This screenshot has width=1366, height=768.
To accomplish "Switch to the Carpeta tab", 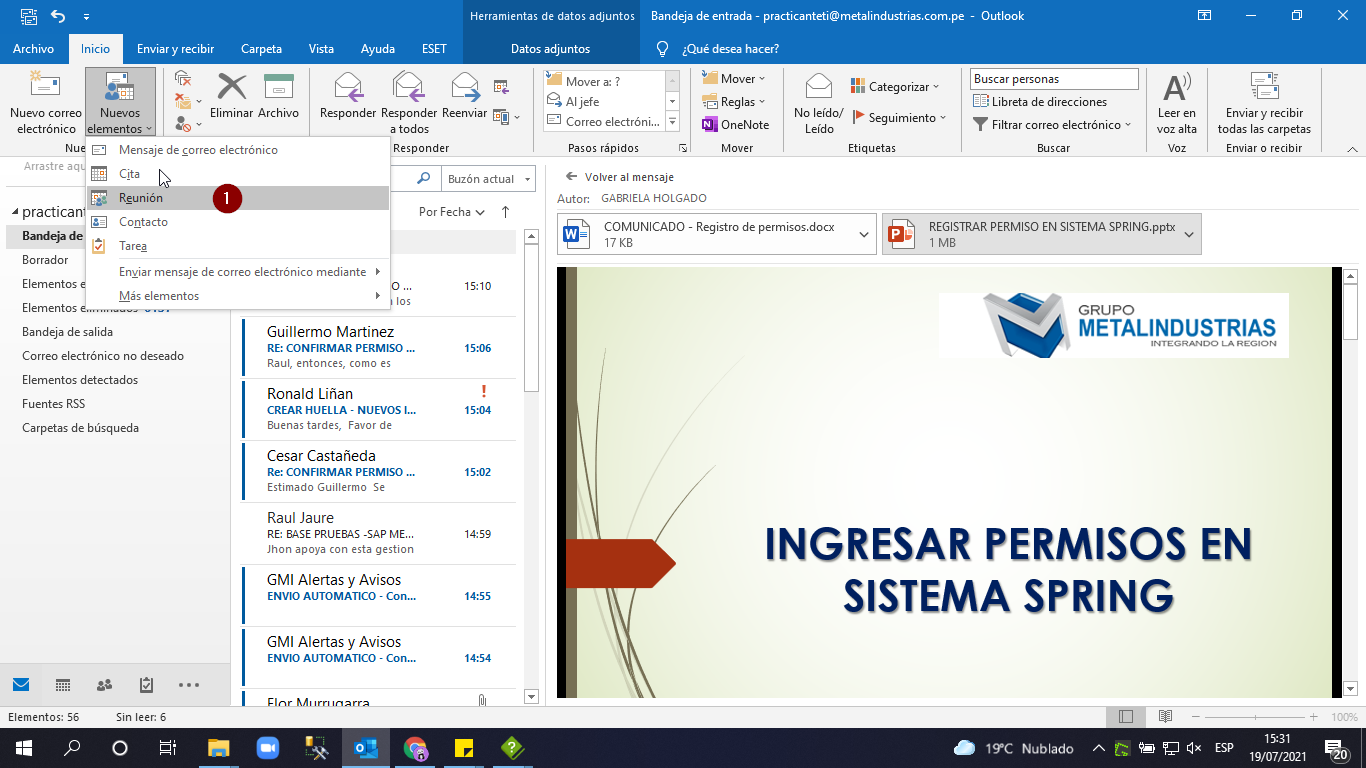I will (x=261, y=49).
